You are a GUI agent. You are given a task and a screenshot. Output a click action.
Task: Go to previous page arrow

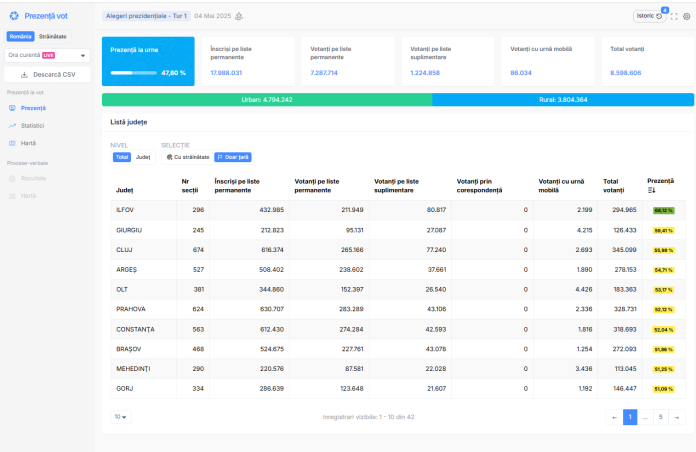point(614,417)
